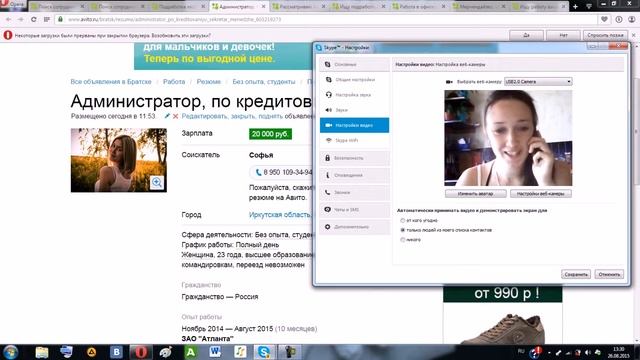Open the Windows Start menu
640x360 pixels.
coord(11,352)
